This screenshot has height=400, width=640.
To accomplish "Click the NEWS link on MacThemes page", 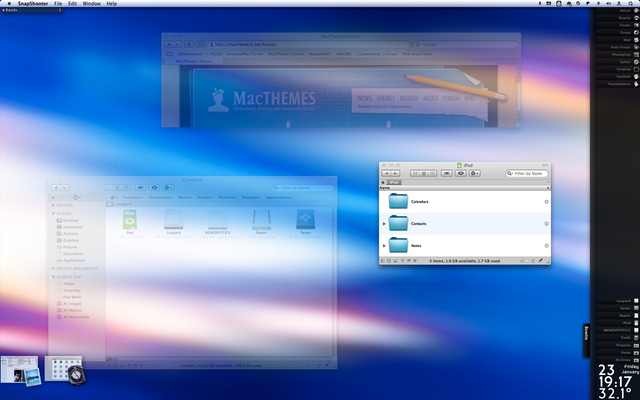I will coord(364,98).
